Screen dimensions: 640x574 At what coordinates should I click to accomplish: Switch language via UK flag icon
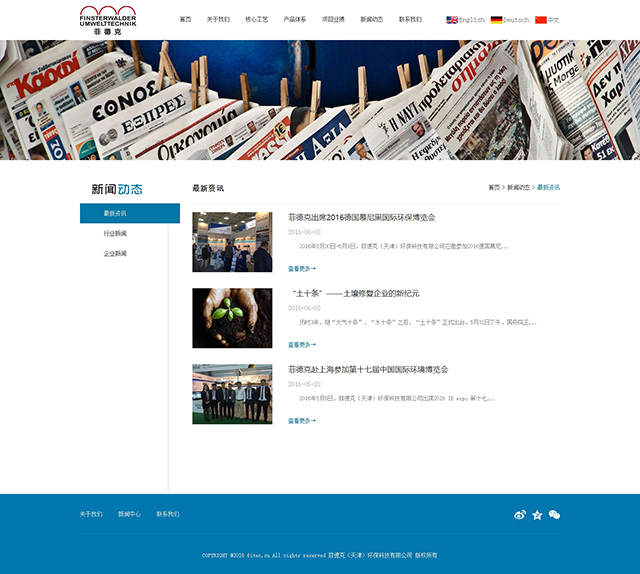coord(452,20)
